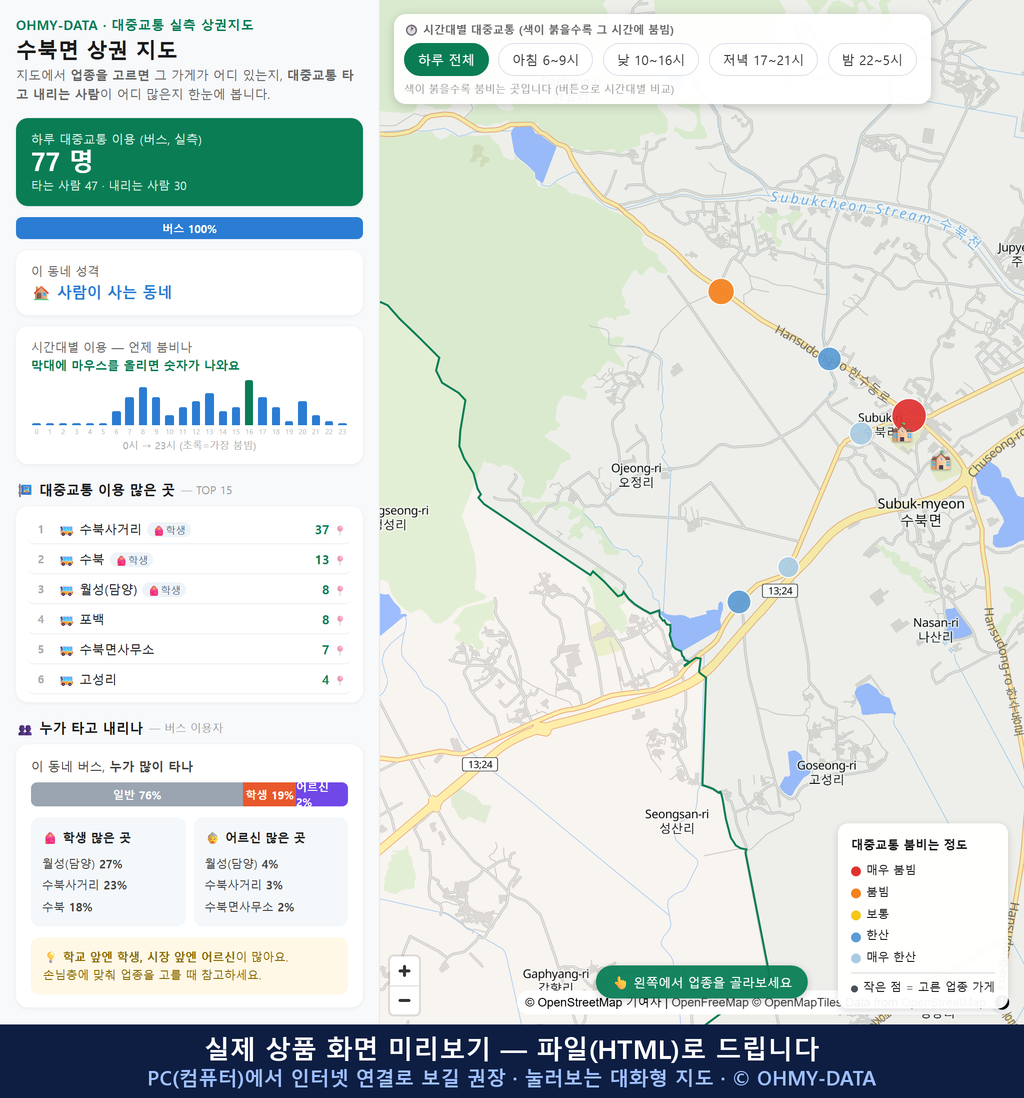1024x1098 pixels.
Task: Switch to 낮 10~16시 time filter
Action: (651, 60)
